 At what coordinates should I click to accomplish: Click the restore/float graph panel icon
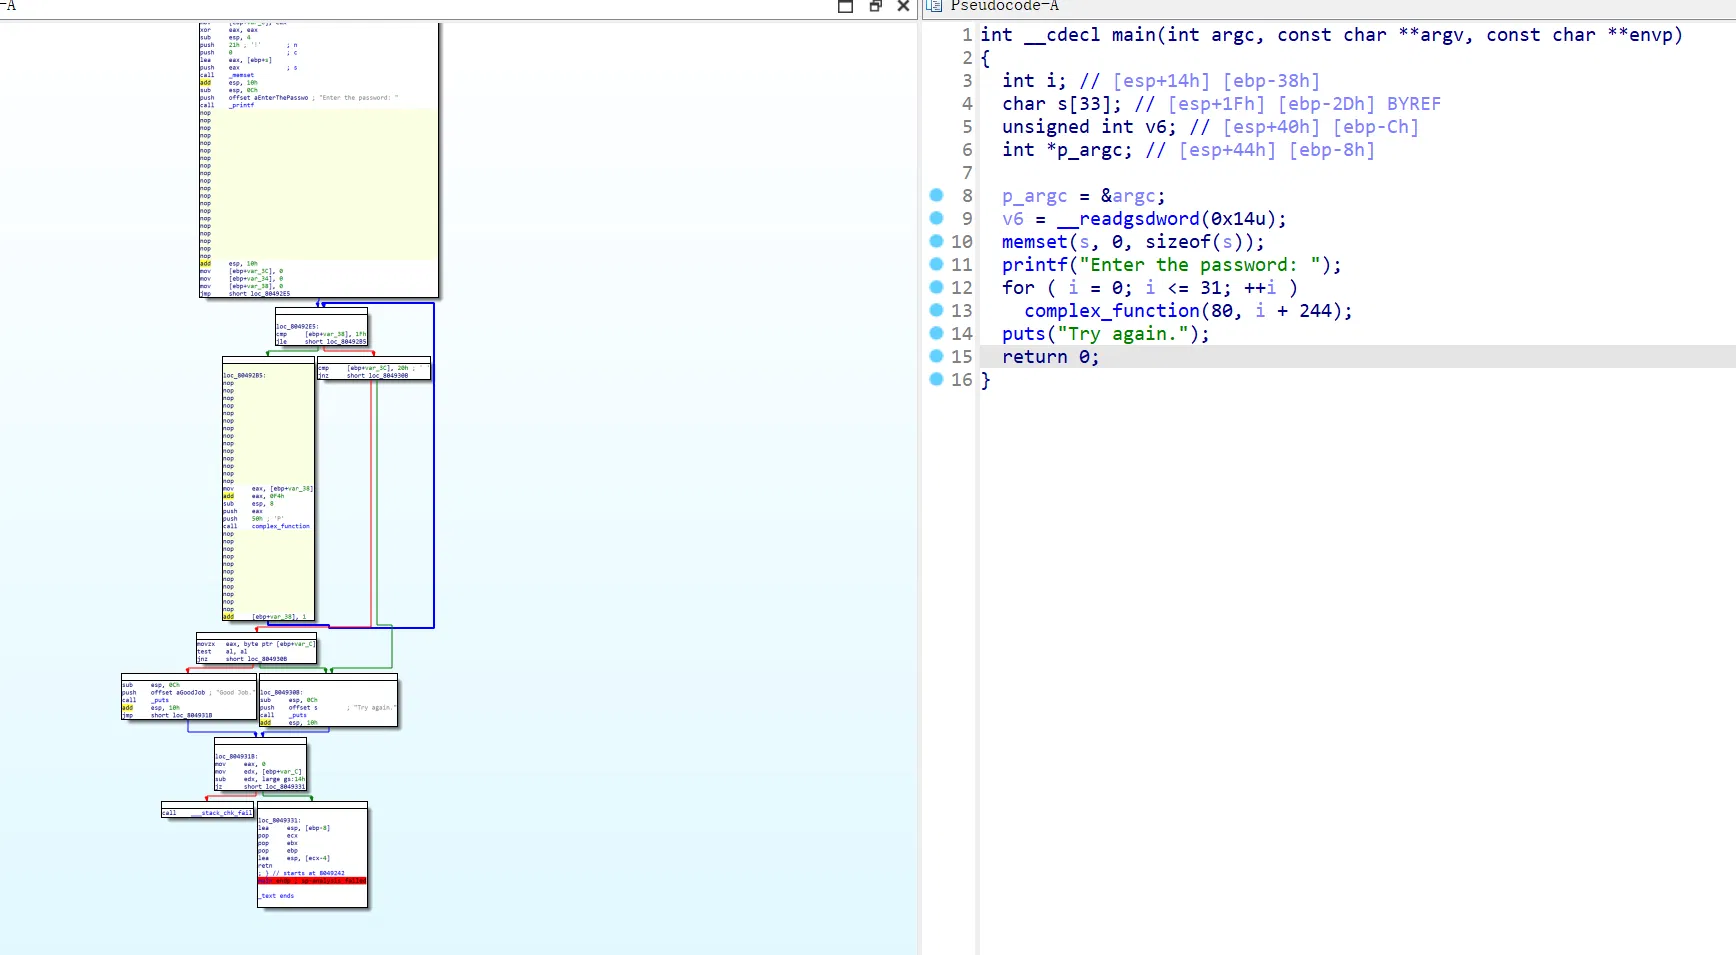875,6
